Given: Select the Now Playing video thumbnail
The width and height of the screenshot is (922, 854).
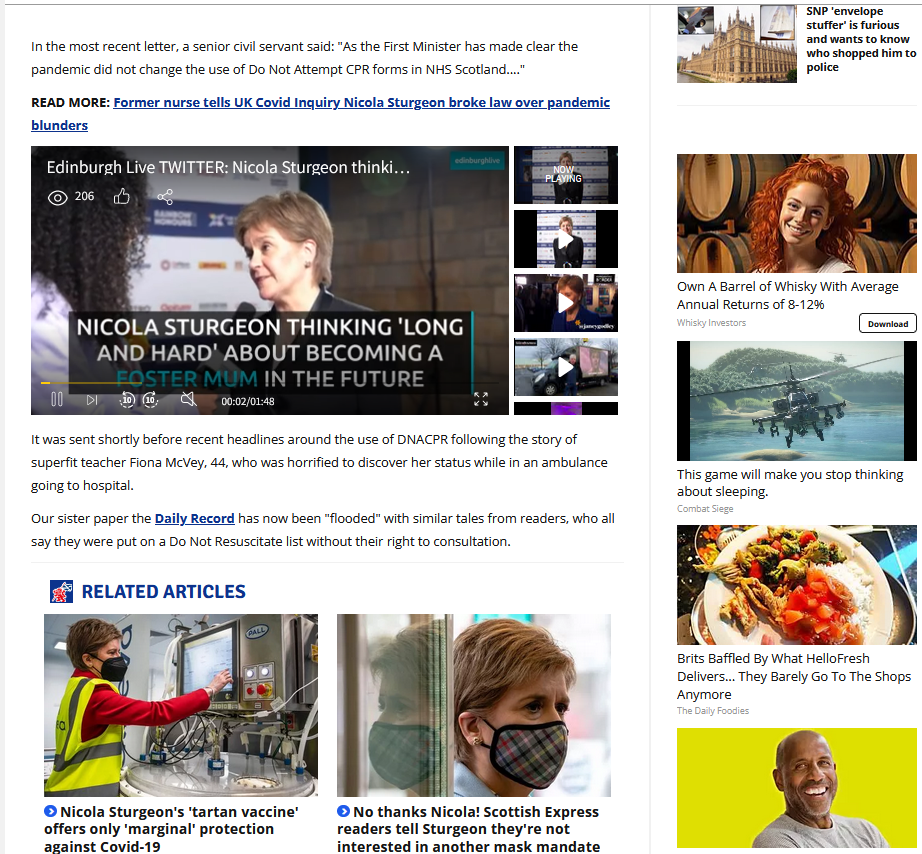Looking at the screenshot, I should pos(566,175).
